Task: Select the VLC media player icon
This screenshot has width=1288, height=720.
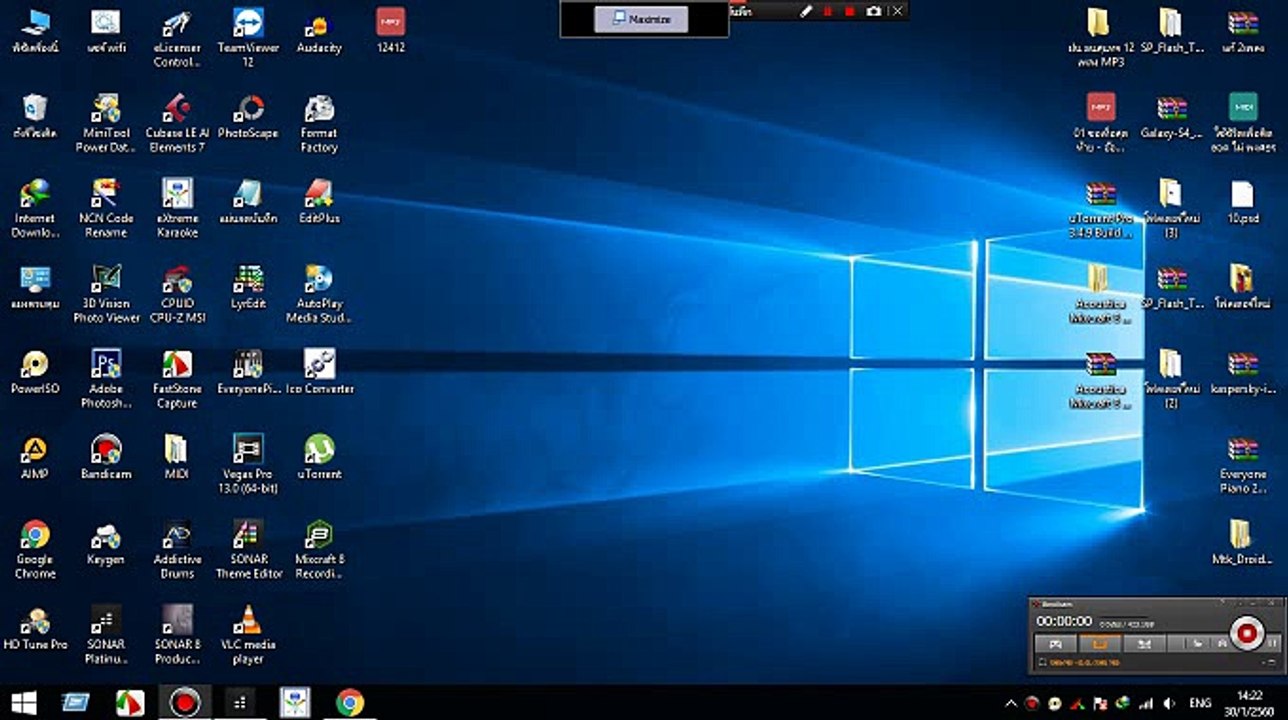Action: (x=248, y=634)
